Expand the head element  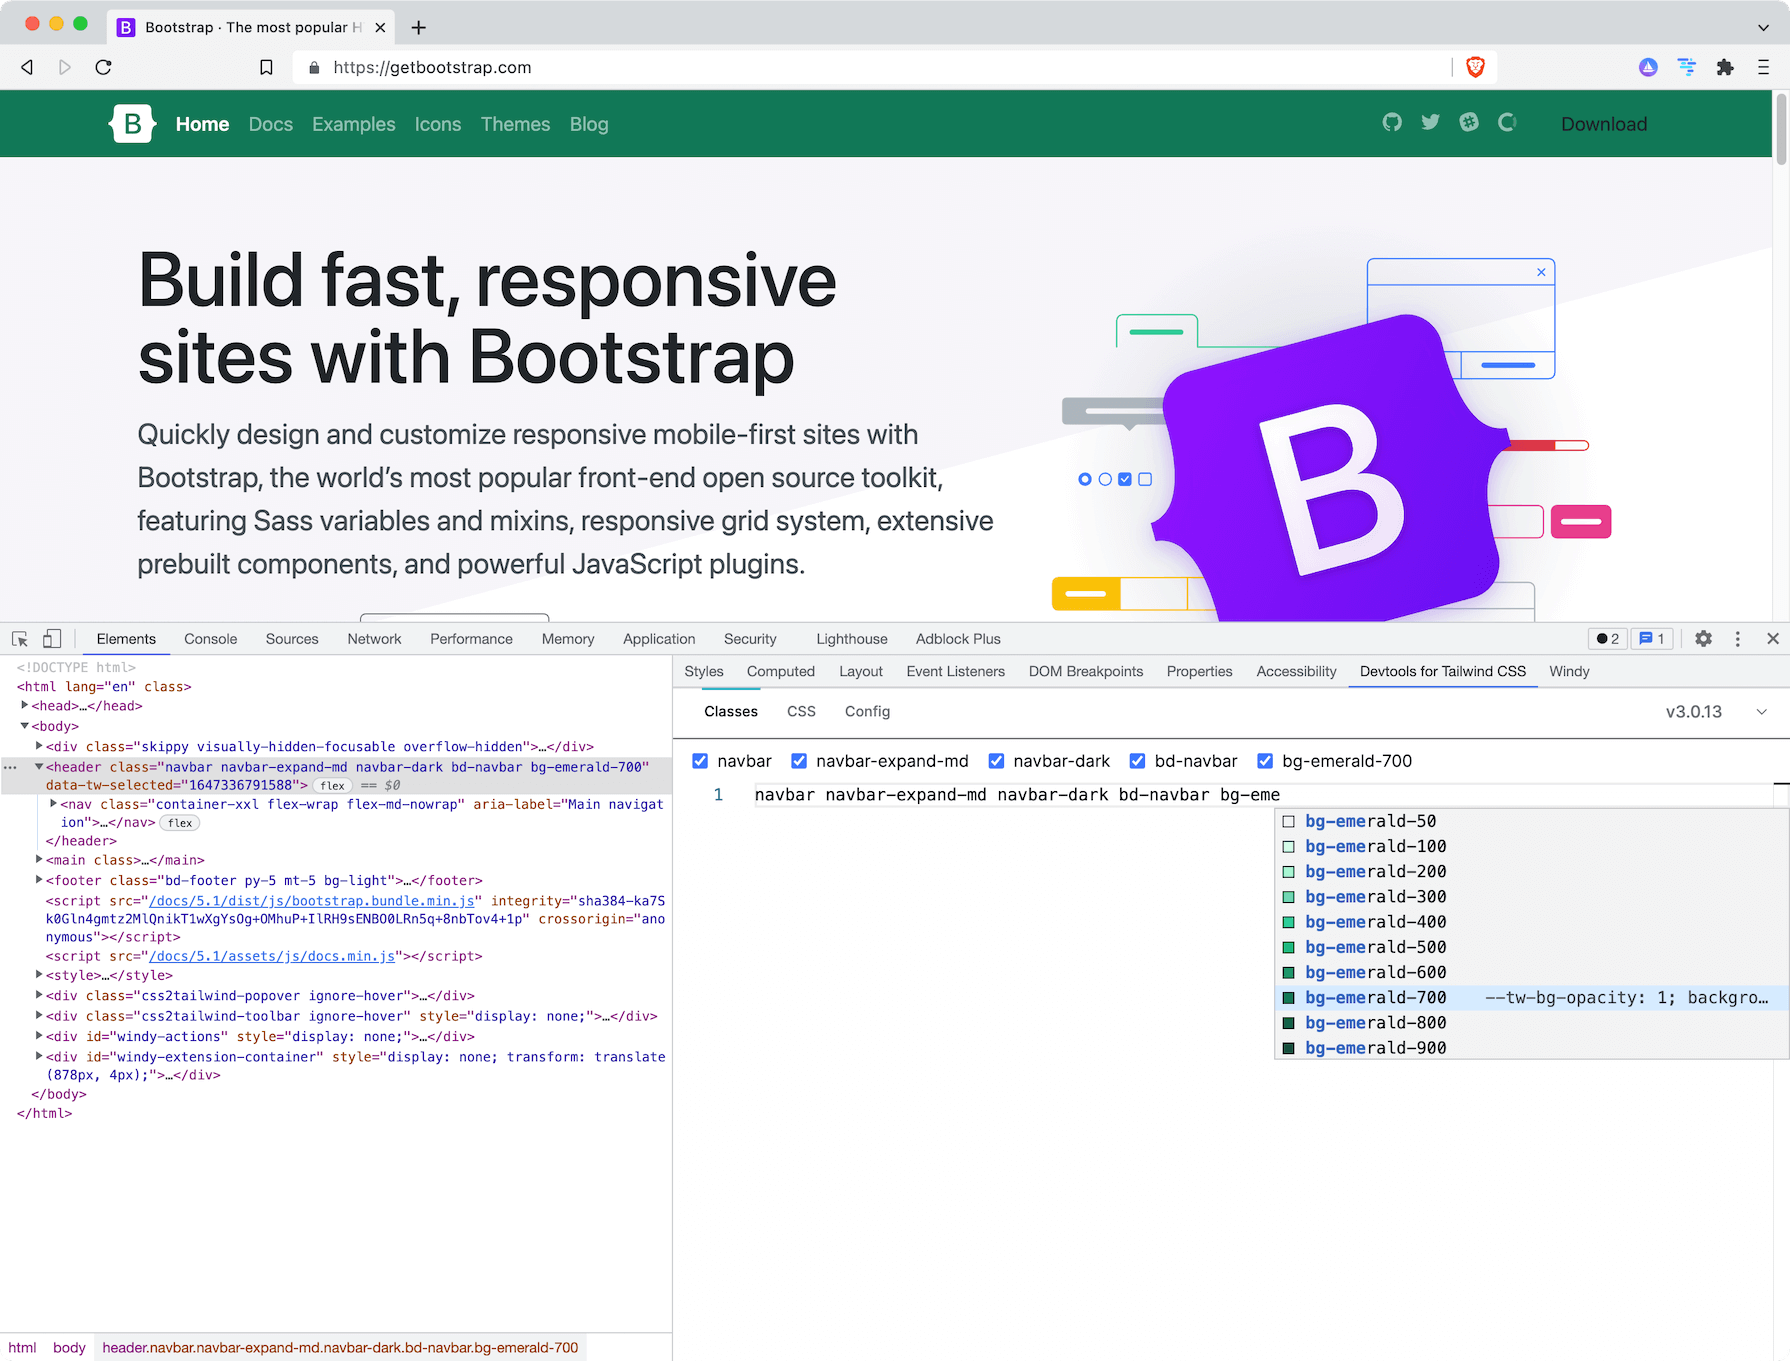[x=25, y=706]
